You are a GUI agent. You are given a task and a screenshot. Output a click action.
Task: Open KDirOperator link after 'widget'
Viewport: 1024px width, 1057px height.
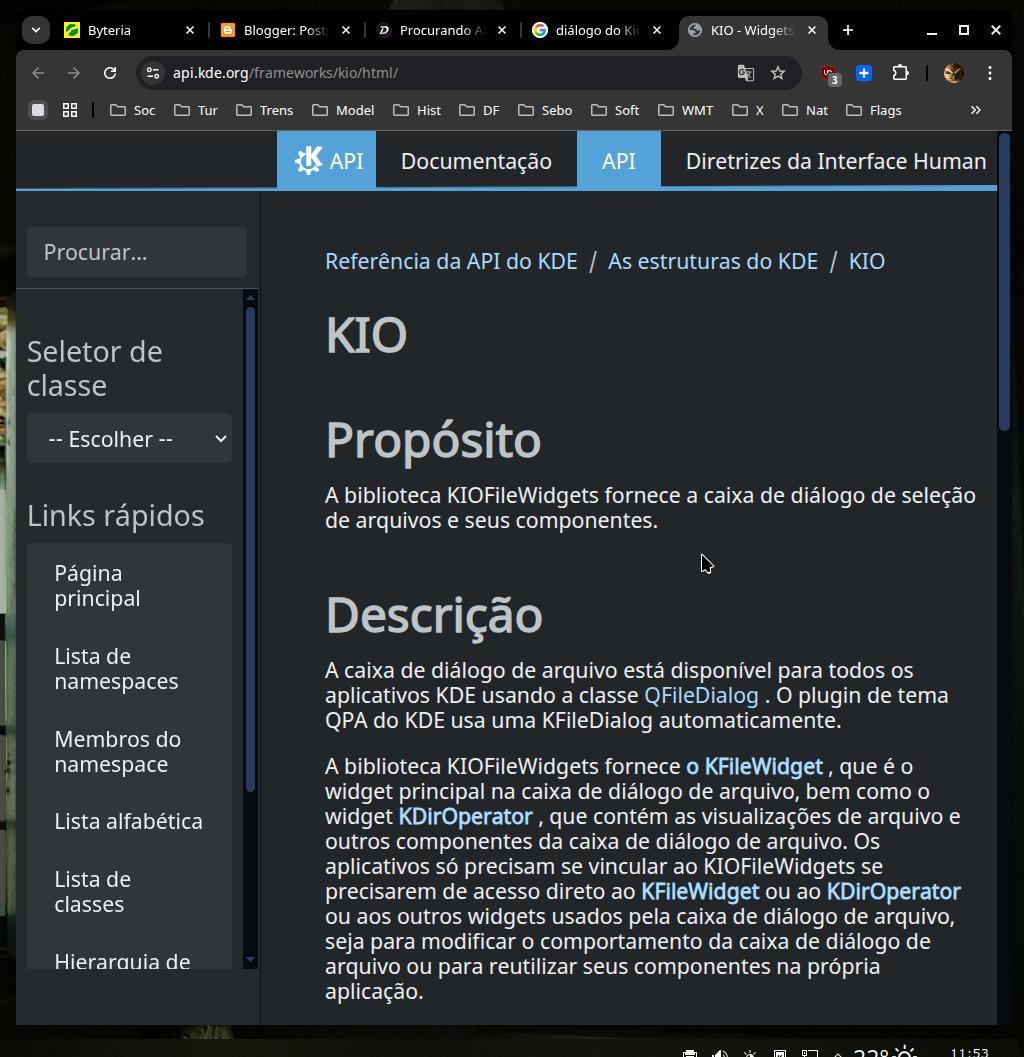click(x=465, y=816)
